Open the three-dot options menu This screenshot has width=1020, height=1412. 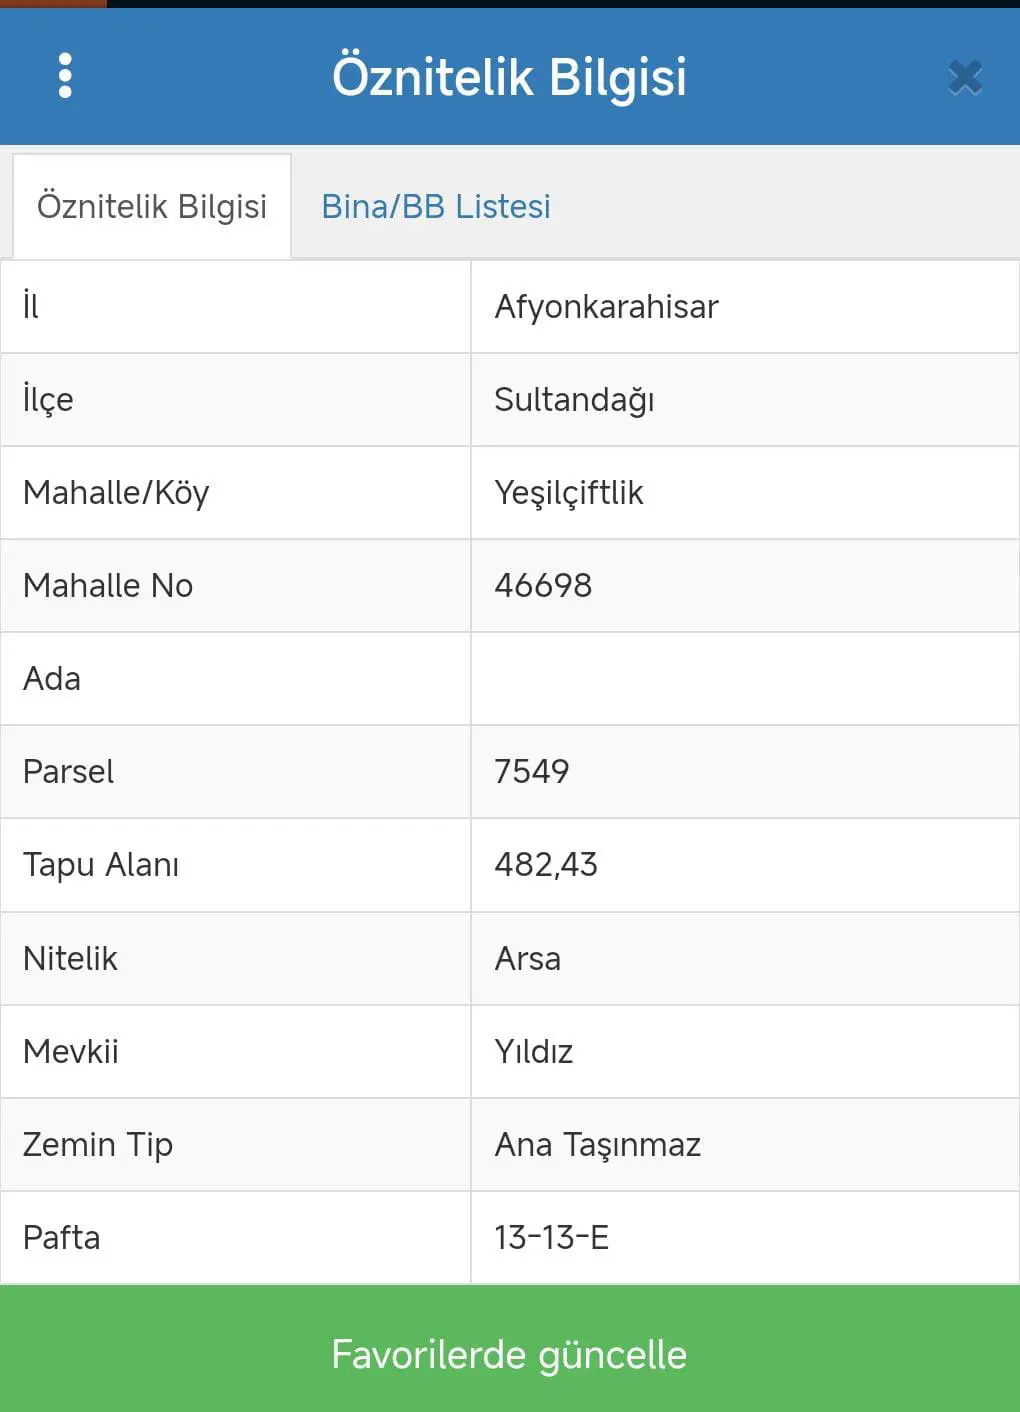[x=65, y=76]
